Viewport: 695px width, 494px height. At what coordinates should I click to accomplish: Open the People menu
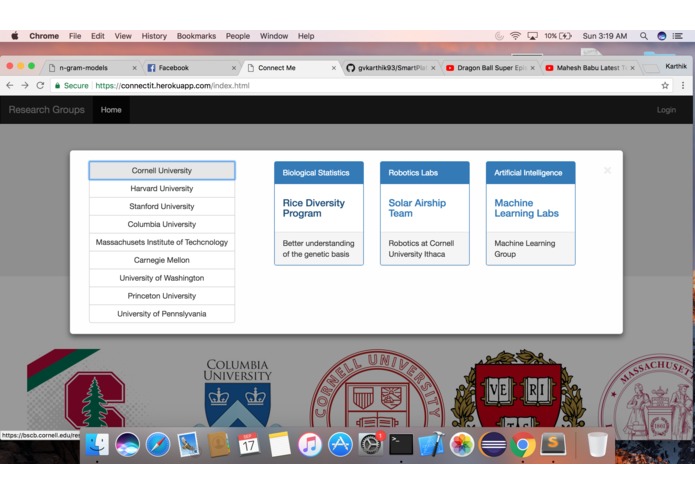coord(238,36)
